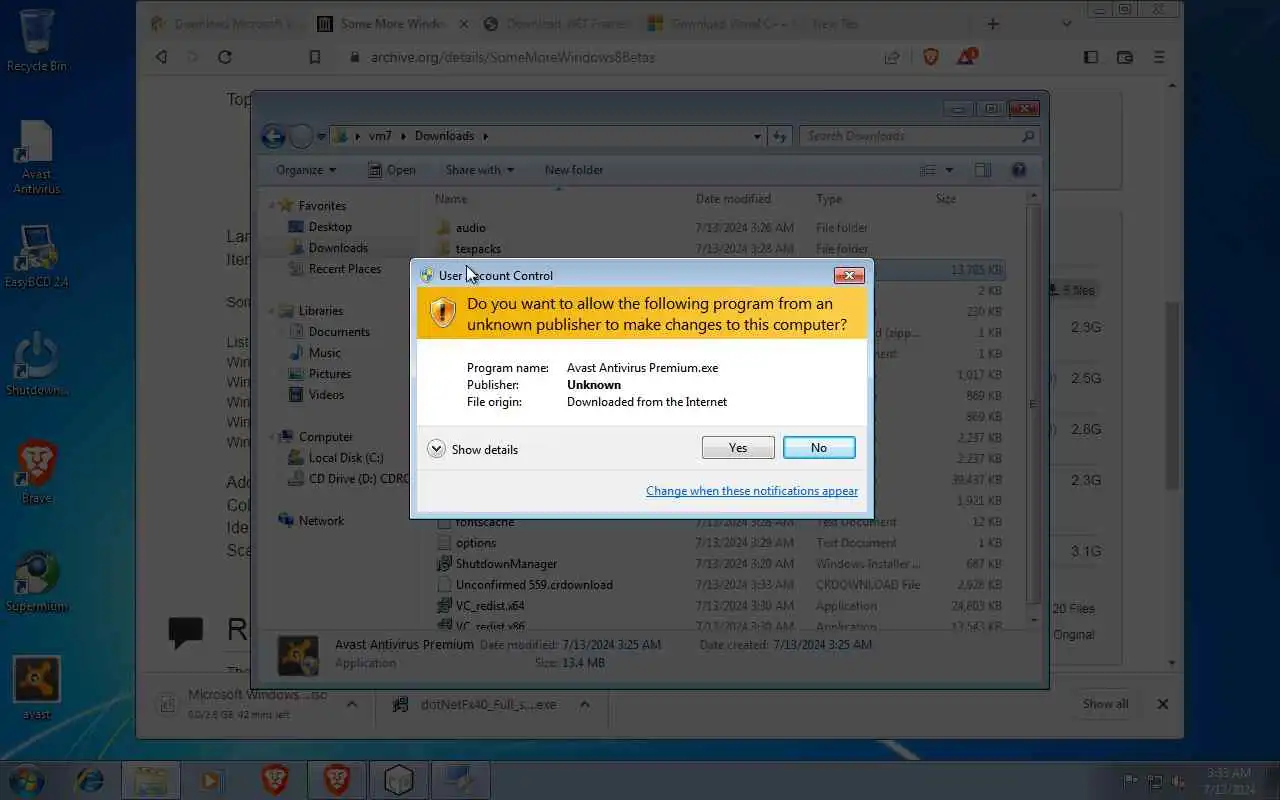Close the User Account Control dialog

point(849,275)
